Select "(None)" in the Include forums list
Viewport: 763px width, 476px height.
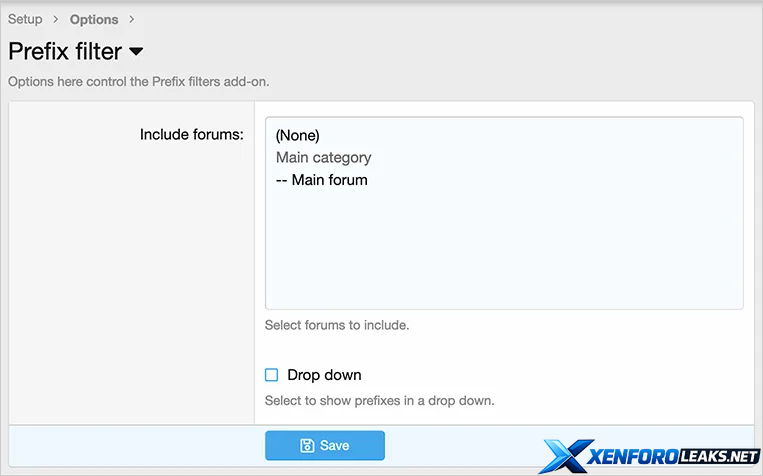point(297,135)
